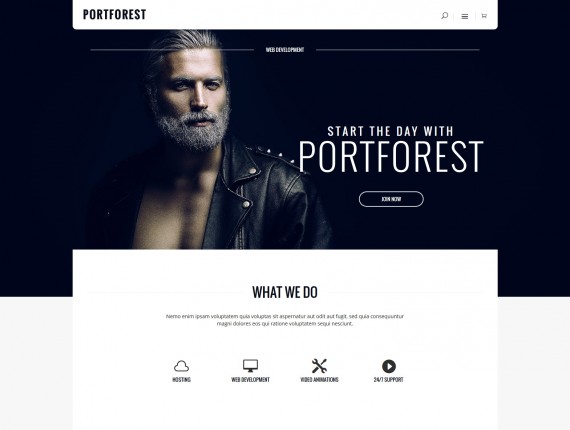Screen dimensions: 570x430
Task: Click the search magnifier icon
Action: (444, 16)
